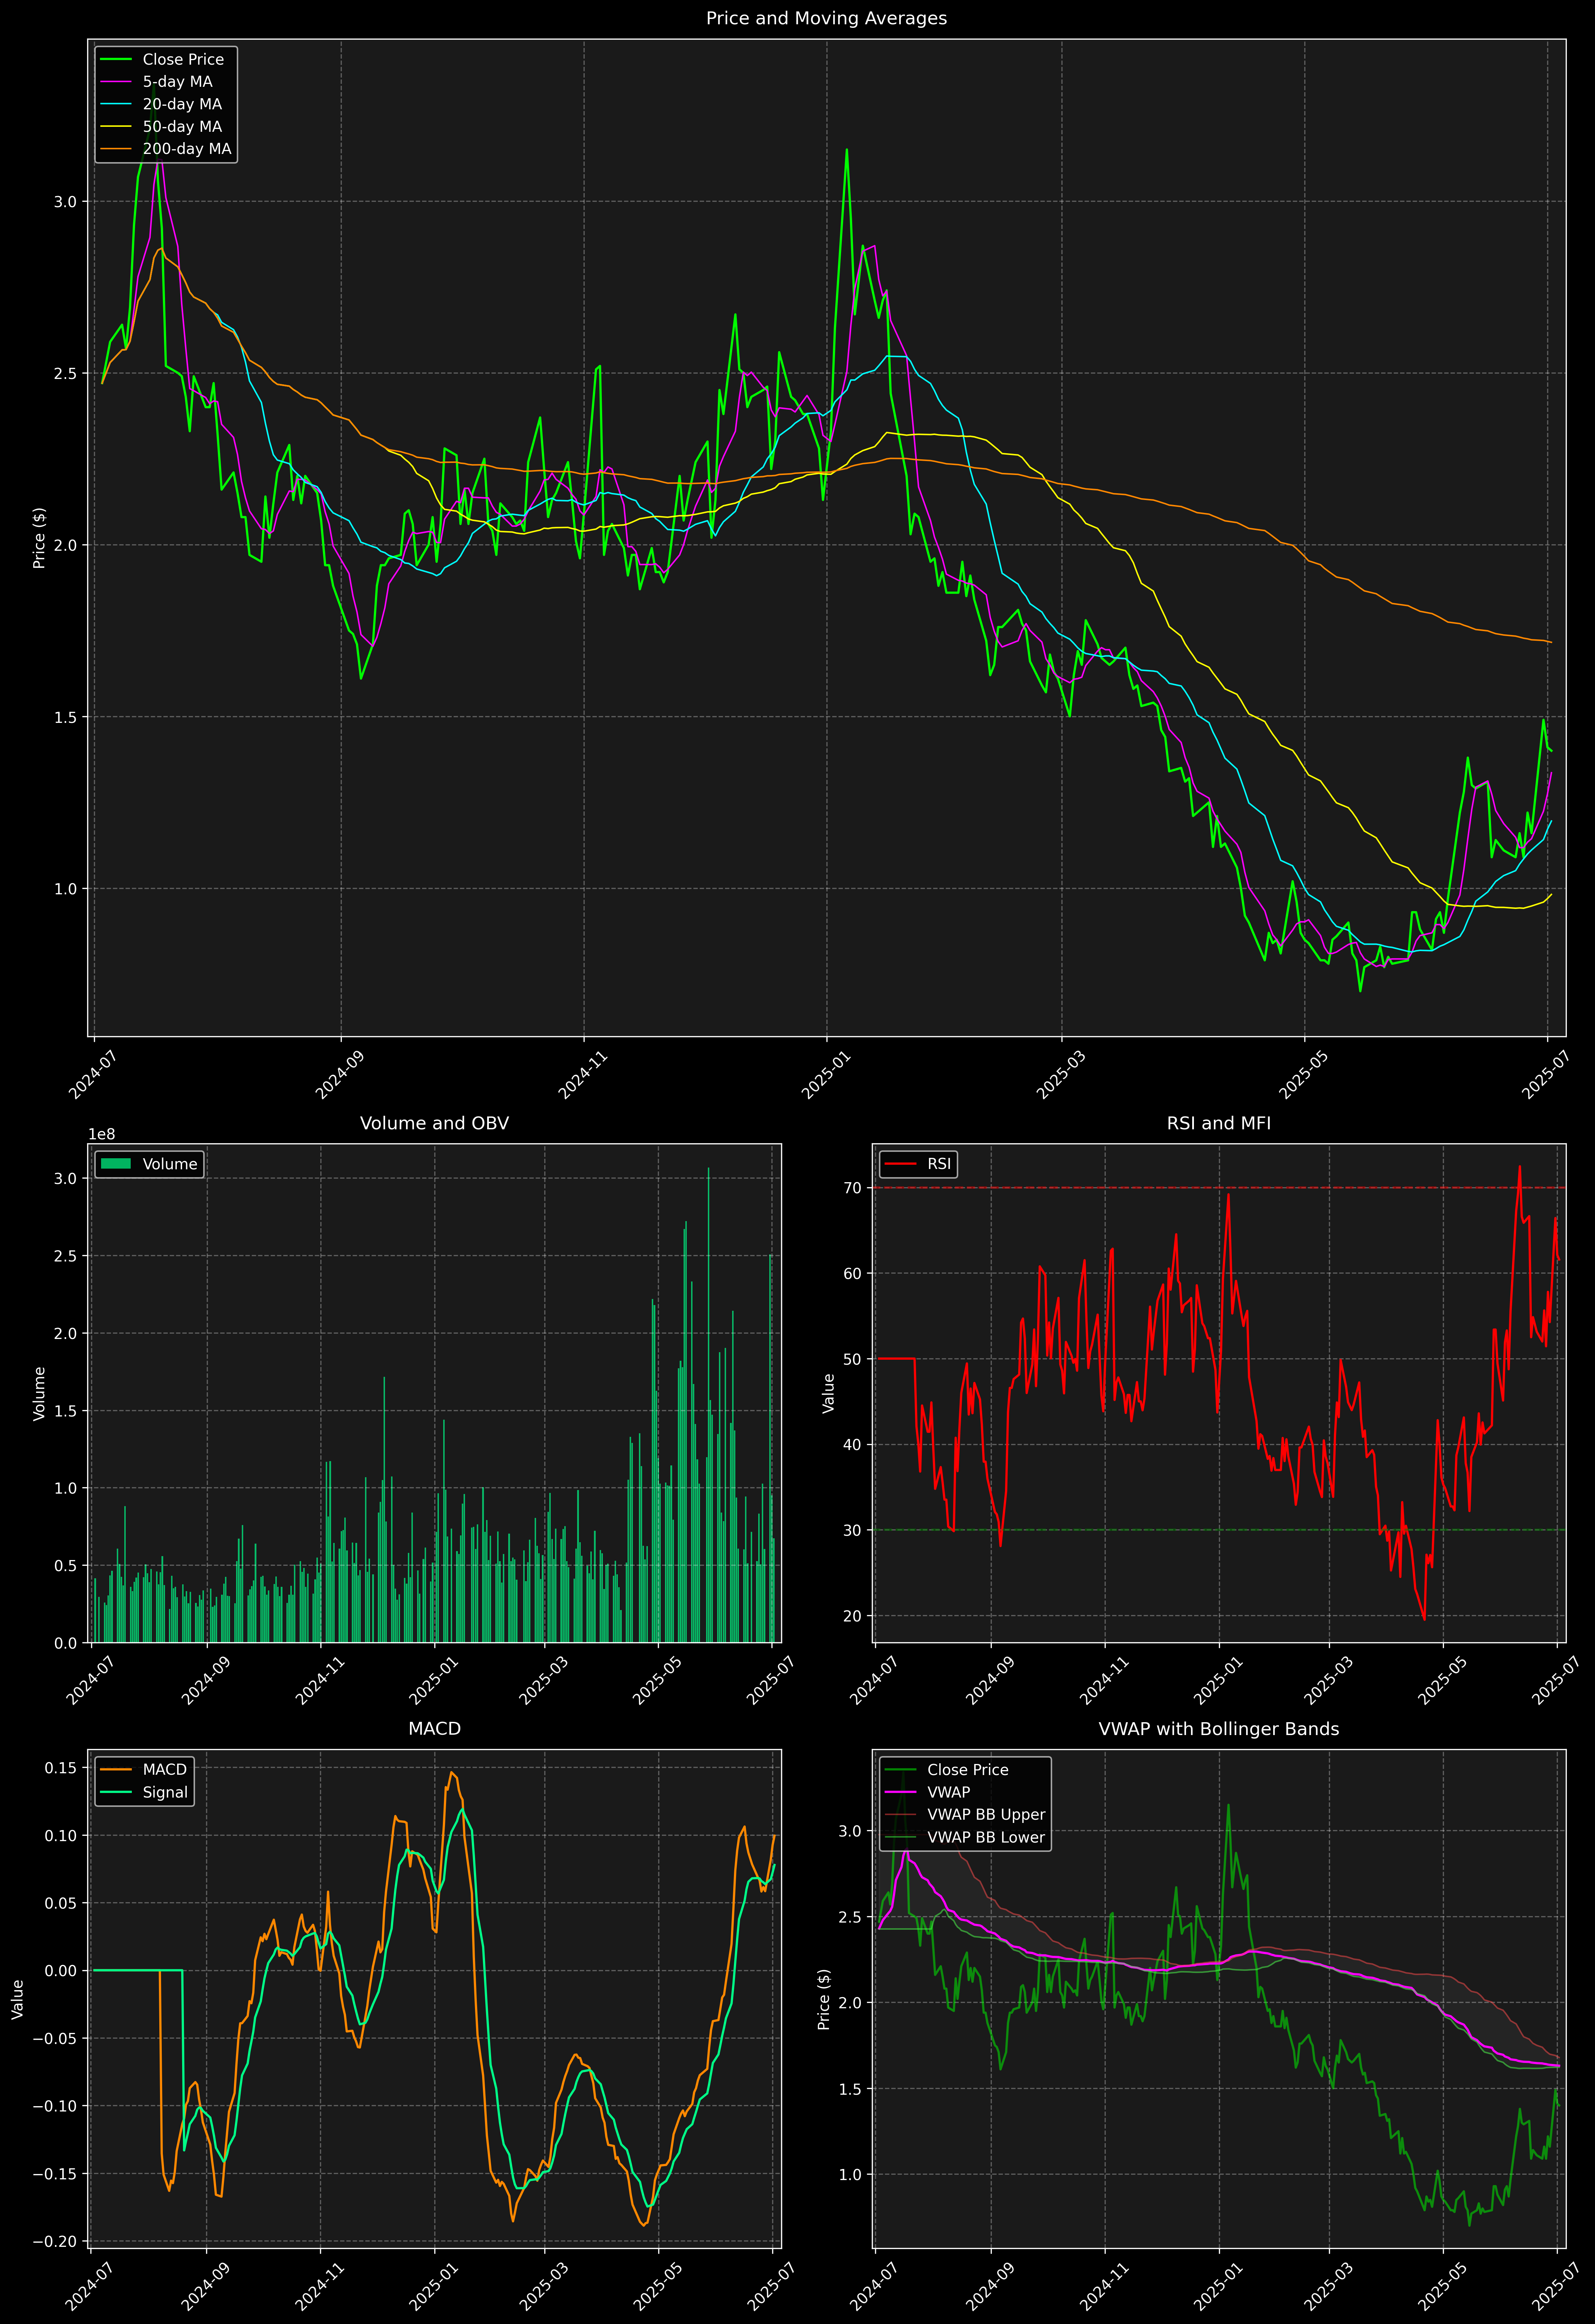Select the '50-day MA' legend entry

182,127
